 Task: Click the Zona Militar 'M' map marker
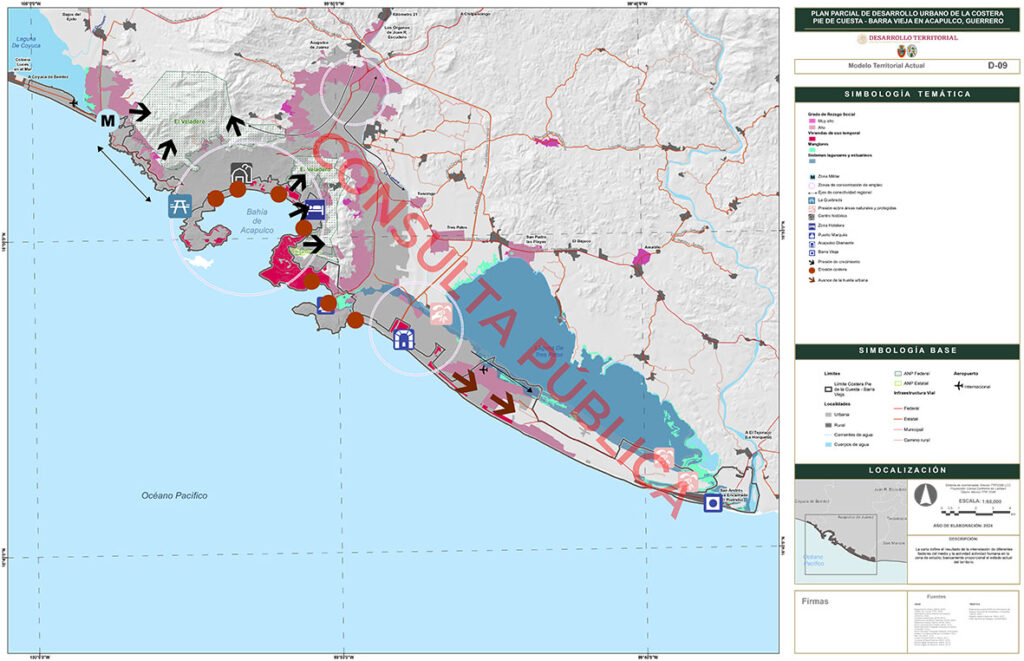point(108,121)
